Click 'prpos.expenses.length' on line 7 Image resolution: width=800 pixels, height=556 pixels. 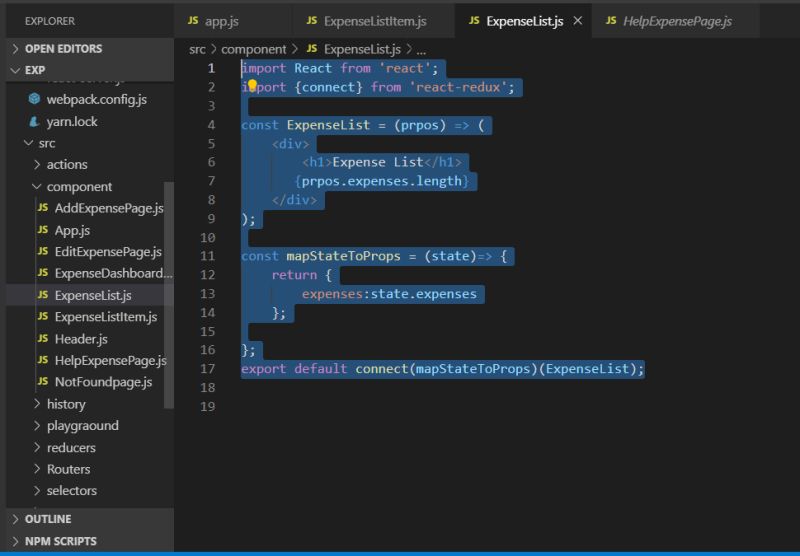click(381, 181)
